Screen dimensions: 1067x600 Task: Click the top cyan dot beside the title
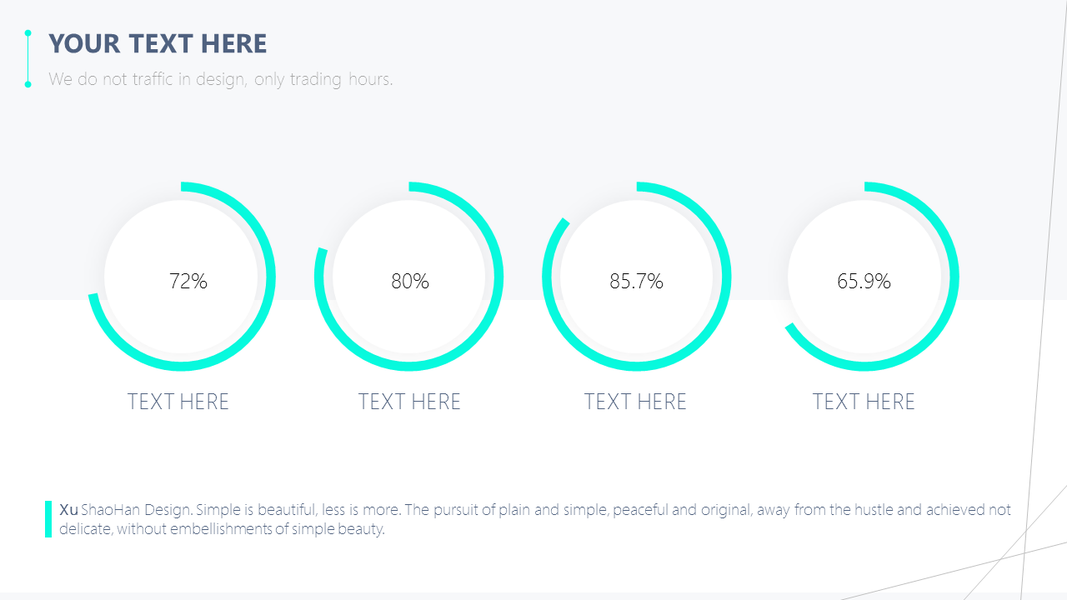28,33
